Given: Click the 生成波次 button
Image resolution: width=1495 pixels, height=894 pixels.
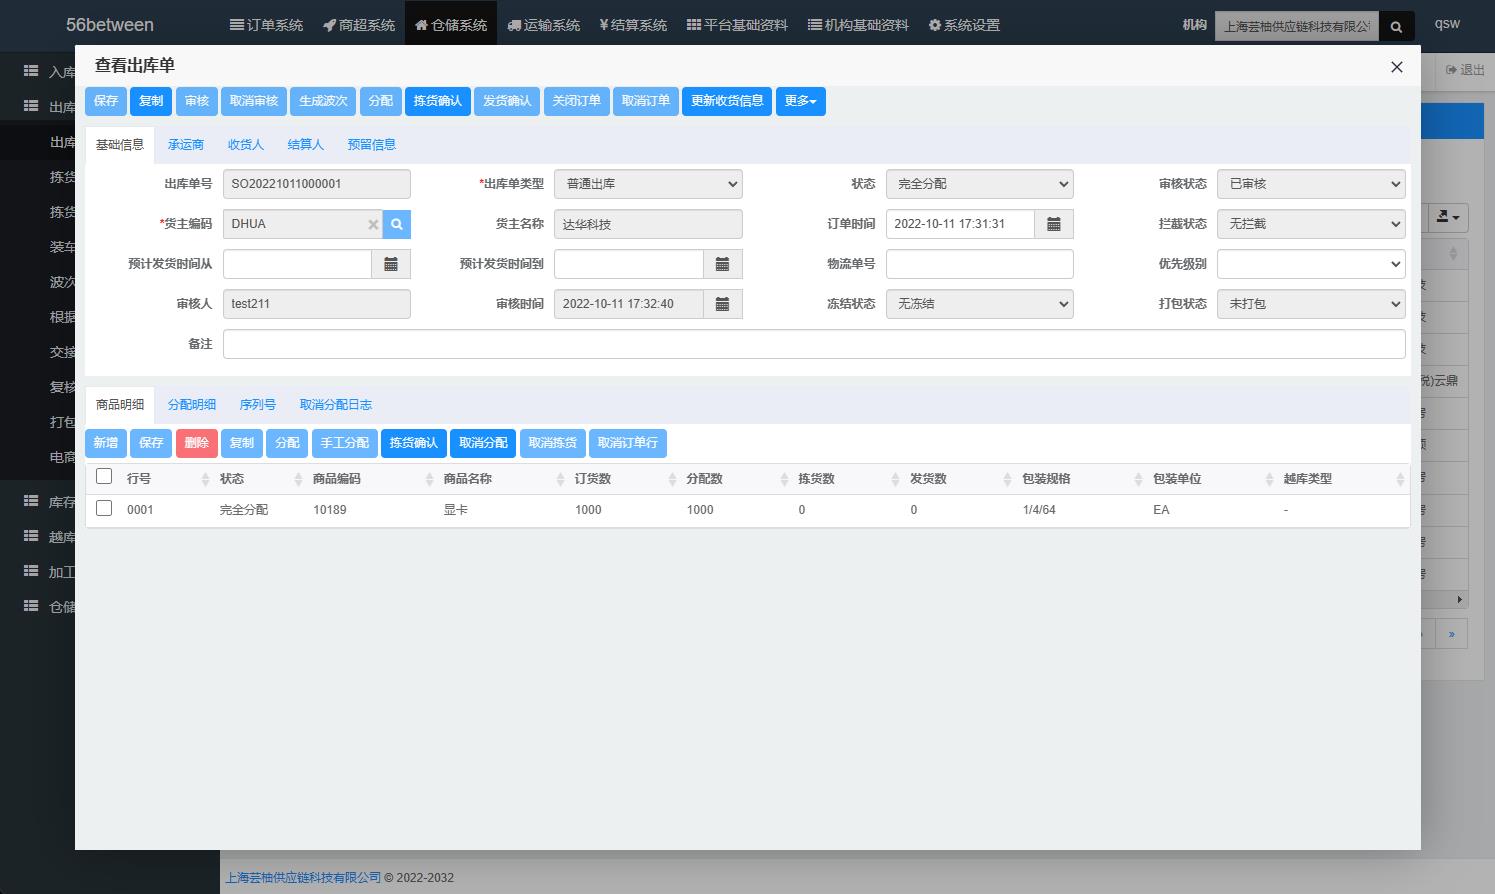Looking at the screenshot, I should click(x=323, y=101).
